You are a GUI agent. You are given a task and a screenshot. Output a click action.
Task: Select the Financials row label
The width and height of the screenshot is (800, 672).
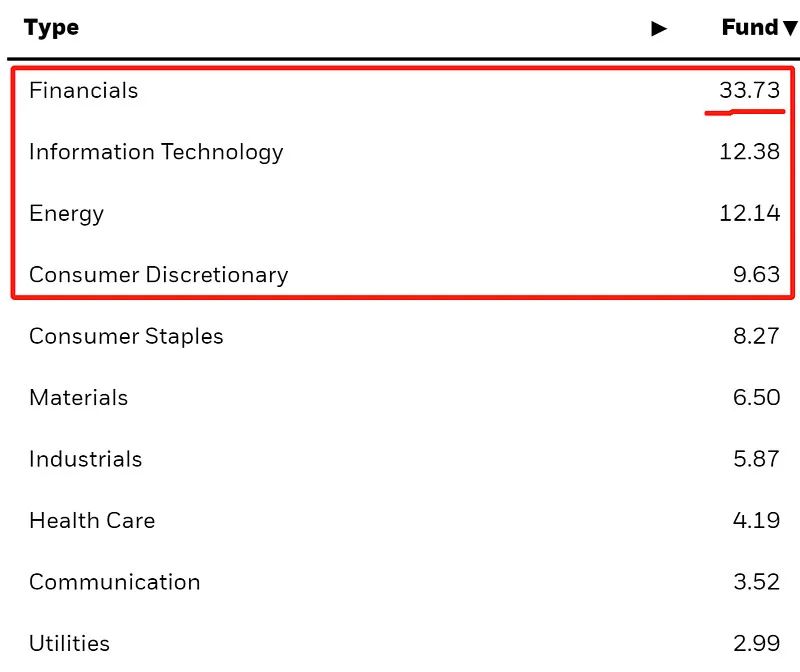(x=84, y=90)
